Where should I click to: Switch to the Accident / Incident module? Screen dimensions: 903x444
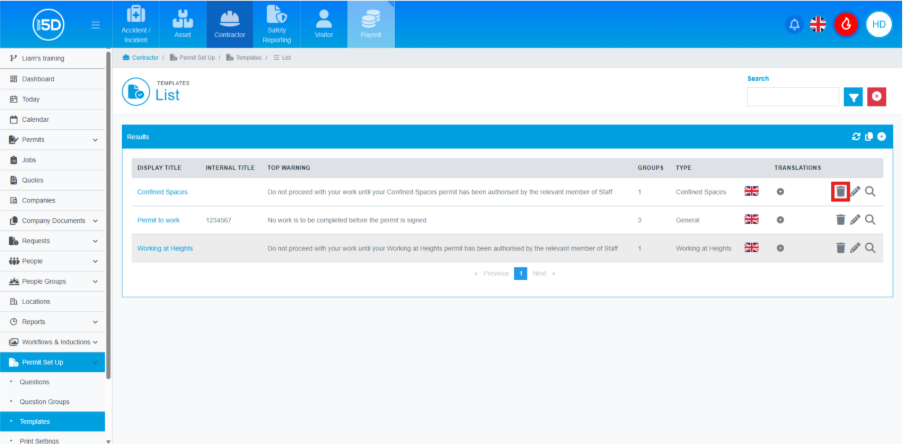tap(136, 25)
